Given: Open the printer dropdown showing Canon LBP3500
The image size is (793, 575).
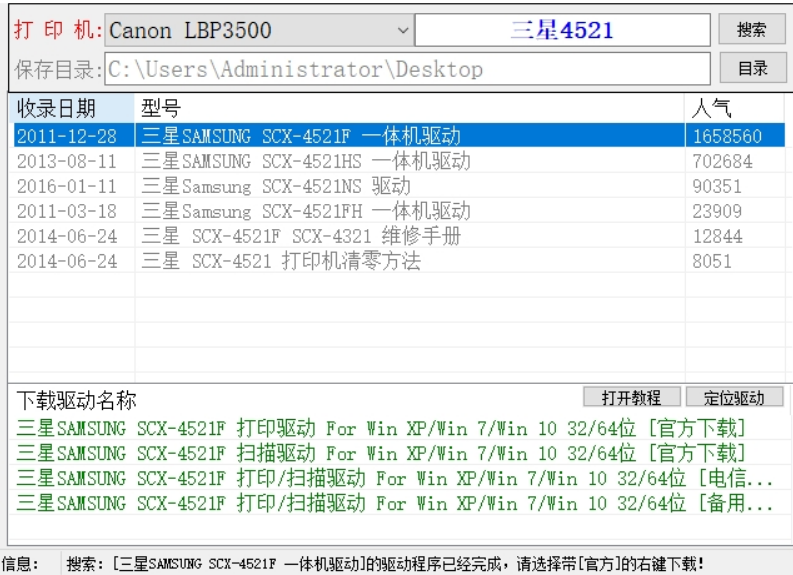Looking at the screenshot, I should point(259,31).
